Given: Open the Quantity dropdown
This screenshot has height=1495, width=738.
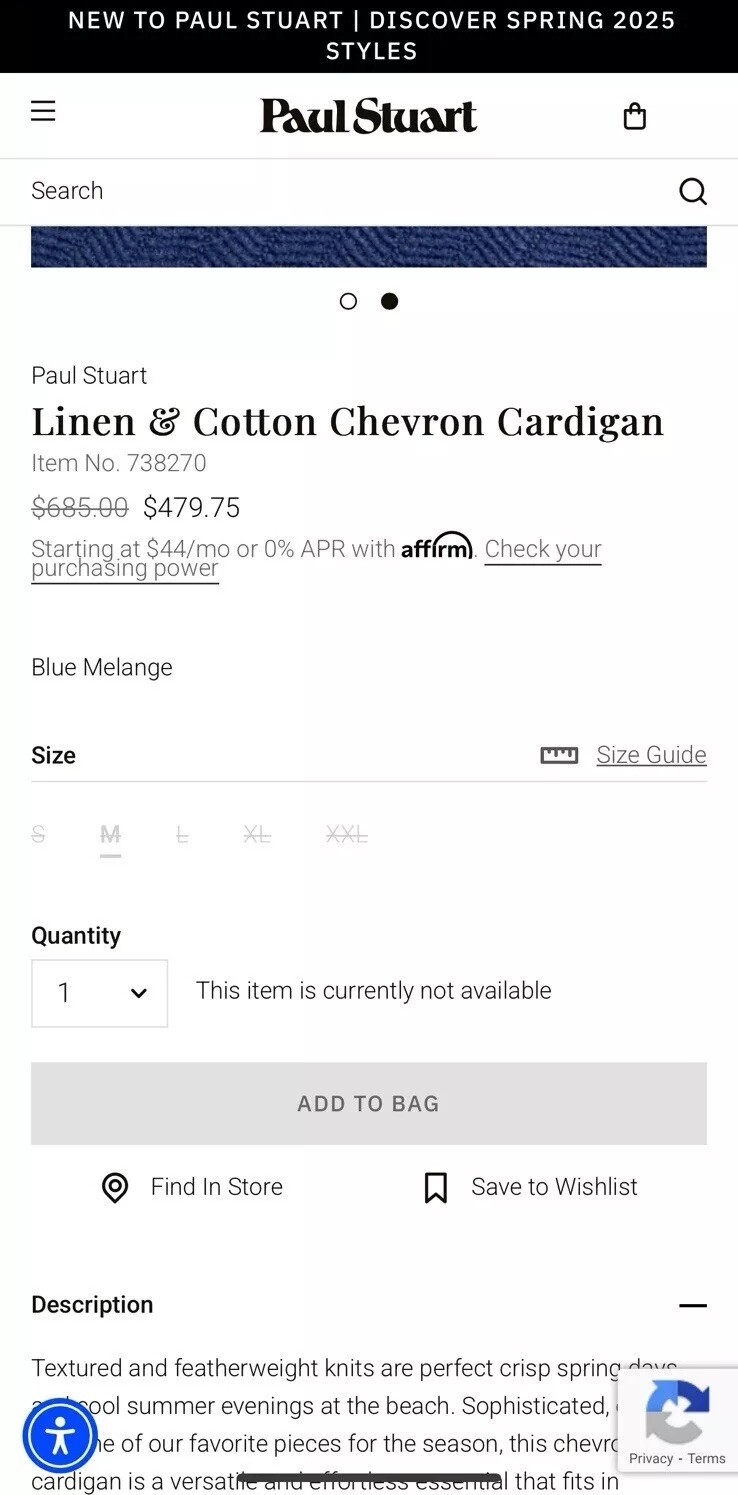Looking at the screenshot, I should [100, 993].
